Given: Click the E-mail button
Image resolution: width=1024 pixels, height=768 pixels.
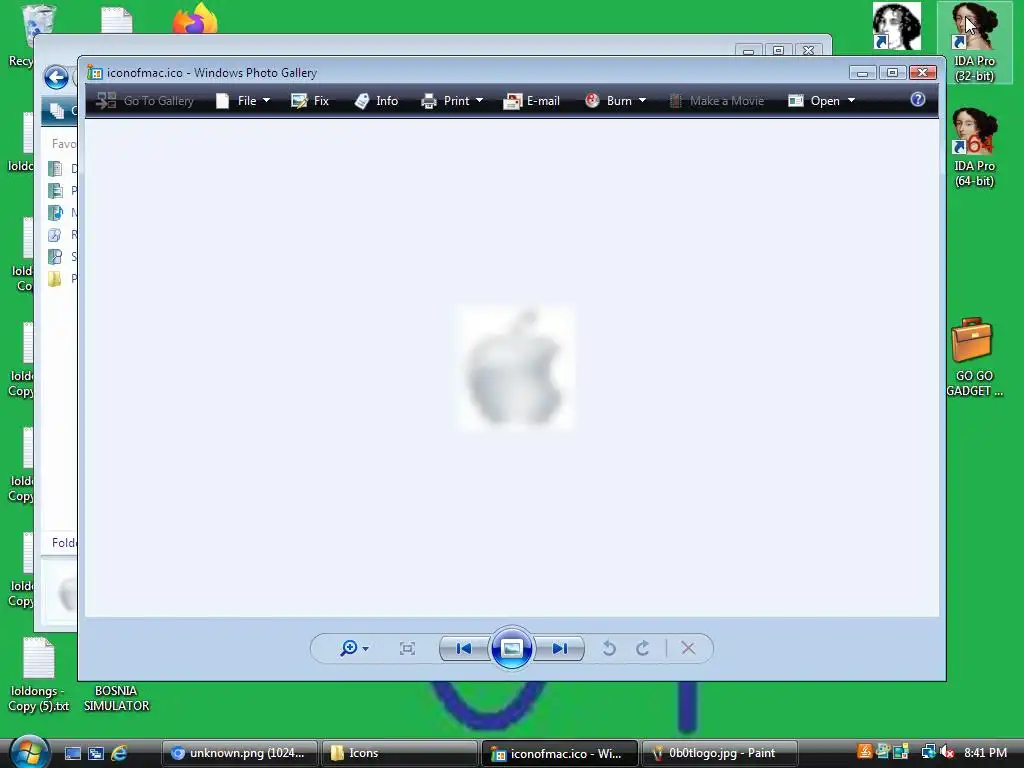Looking at the screenshot, I should click(x=532, y=101).
